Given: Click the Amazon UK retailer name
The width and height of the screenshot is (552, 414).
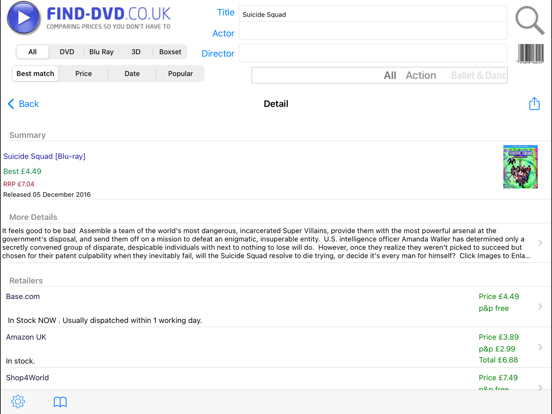Looking at the screenshot, I should [x=26, y=337].
